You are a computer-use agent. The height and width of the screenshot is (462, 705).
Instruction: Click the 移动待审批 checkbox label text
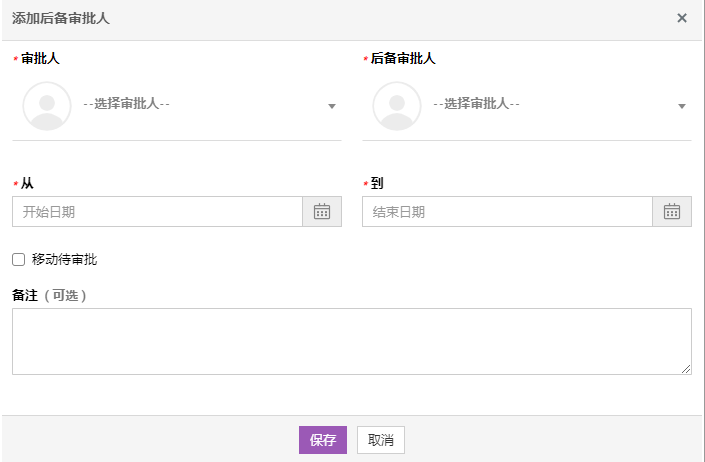tap(65, 260)
